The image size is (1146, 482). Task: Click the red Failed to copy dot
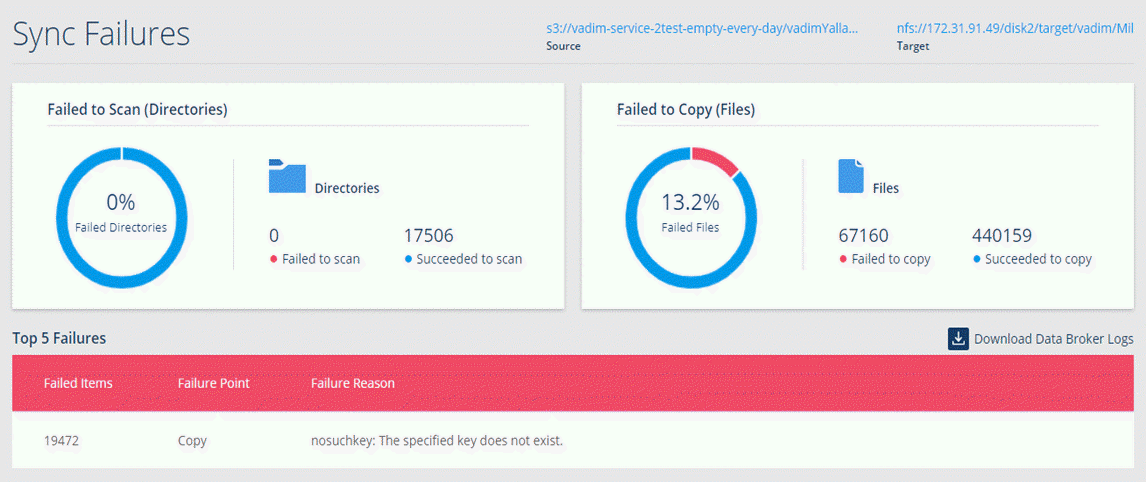[843, 260]
